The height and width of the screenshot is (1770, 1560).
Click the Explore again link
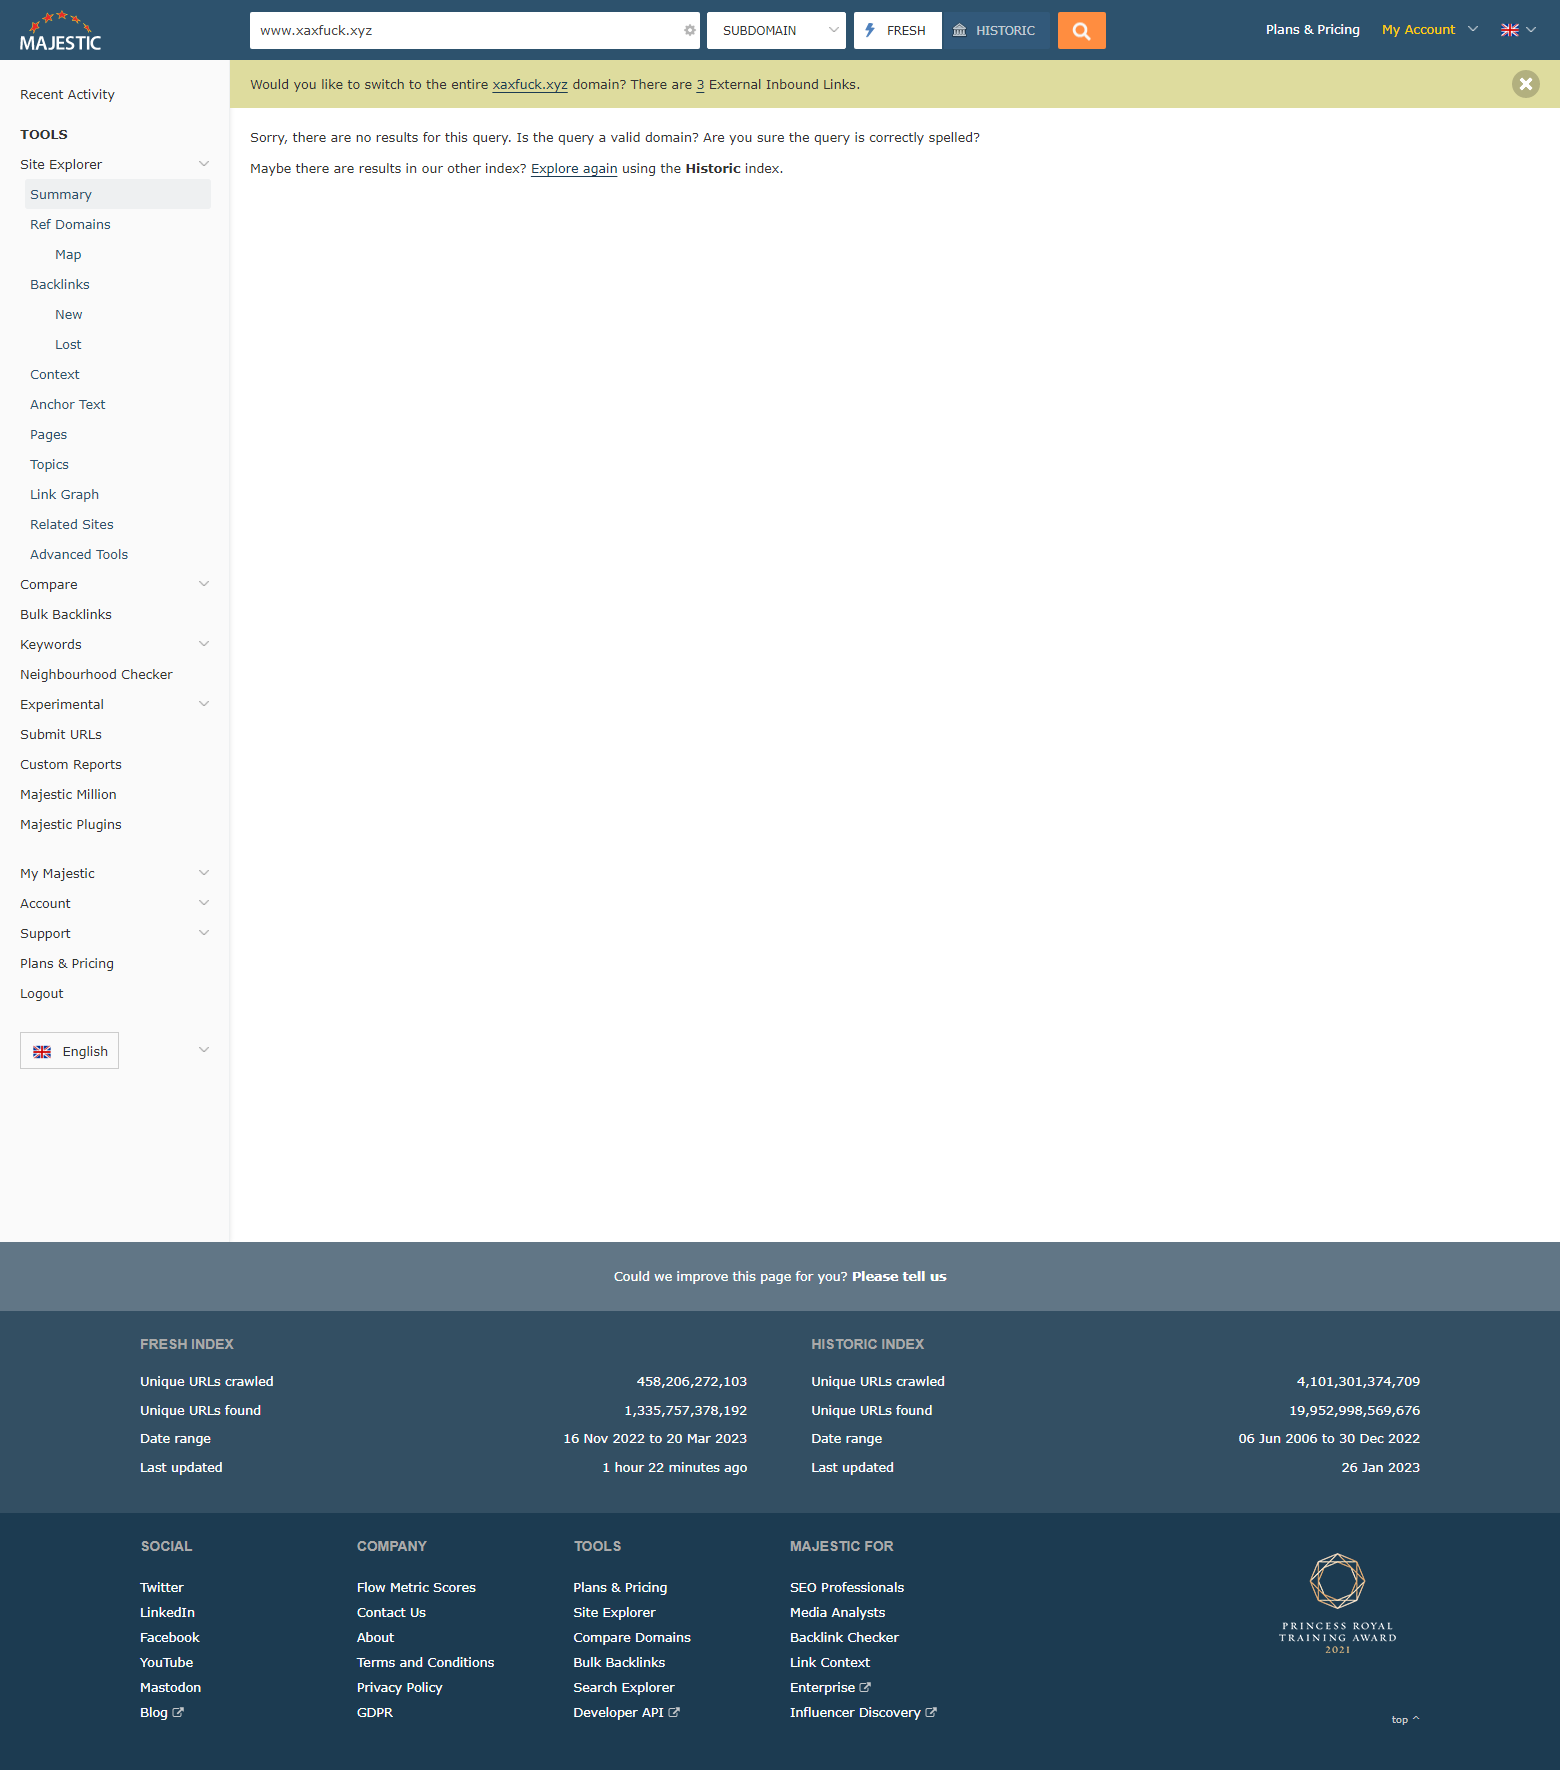574,169
